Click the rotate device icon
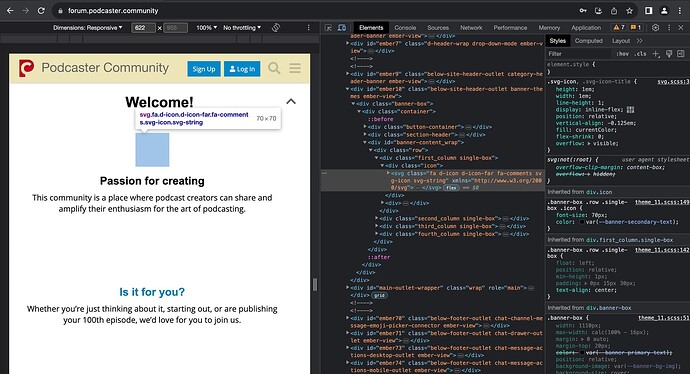Screen dimensions: 690x374 (x=276, y=27)
